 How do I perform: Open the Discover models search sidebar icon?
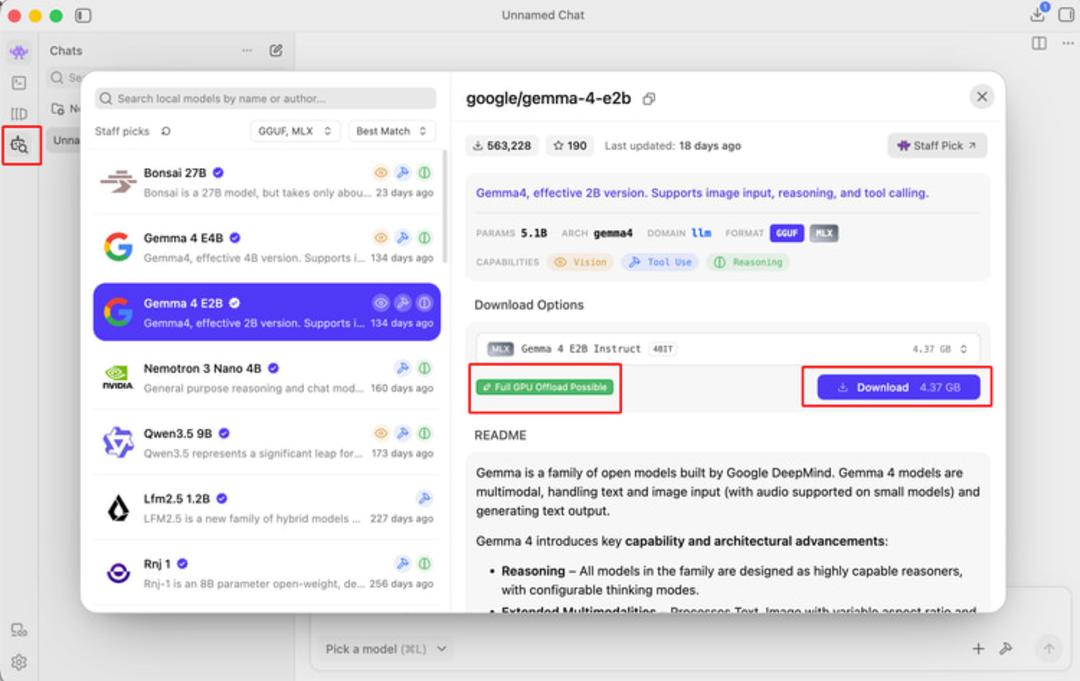click(19, 145)
